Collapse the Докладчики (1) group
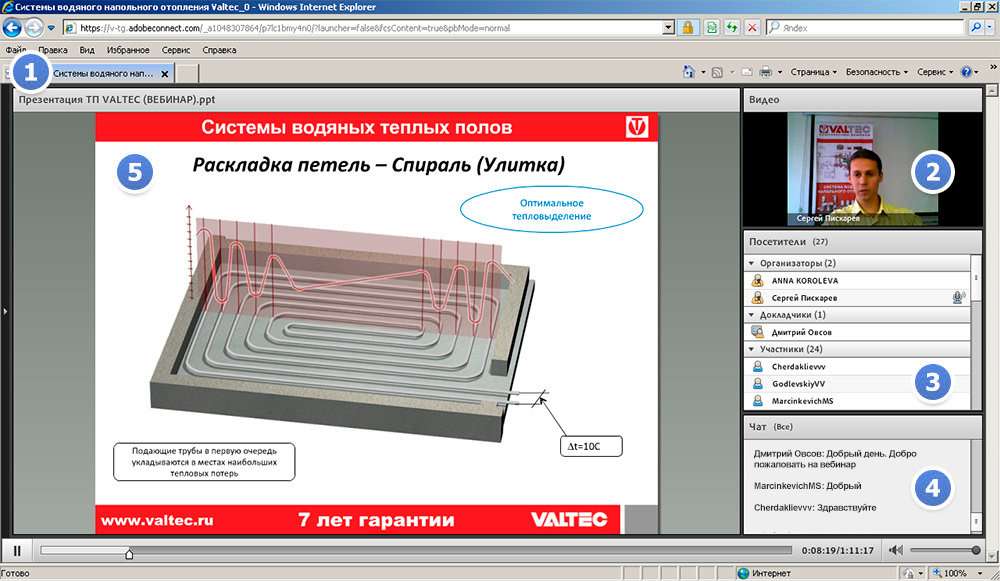Screen dimensions: 1000x581 click(x=751, y=314)
